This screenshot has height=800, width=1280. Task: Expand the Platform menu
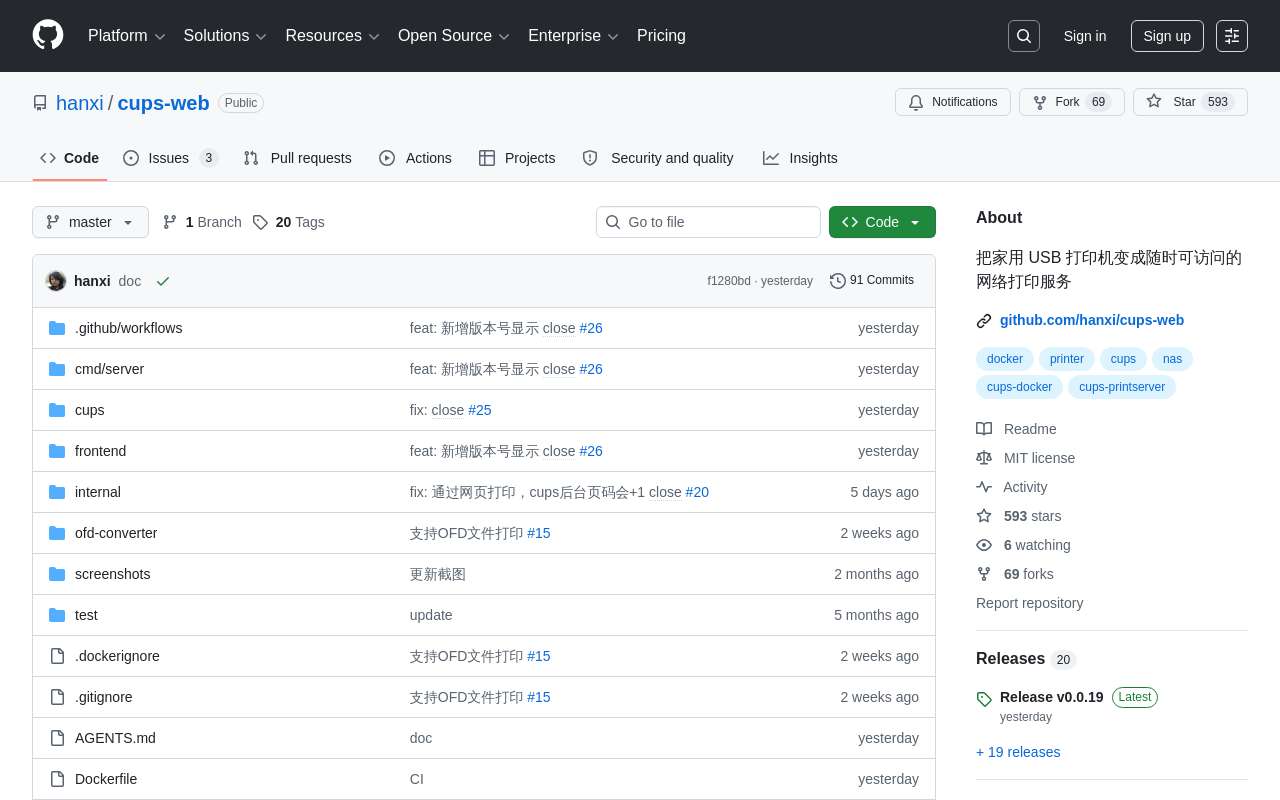(x=127, y=36)
